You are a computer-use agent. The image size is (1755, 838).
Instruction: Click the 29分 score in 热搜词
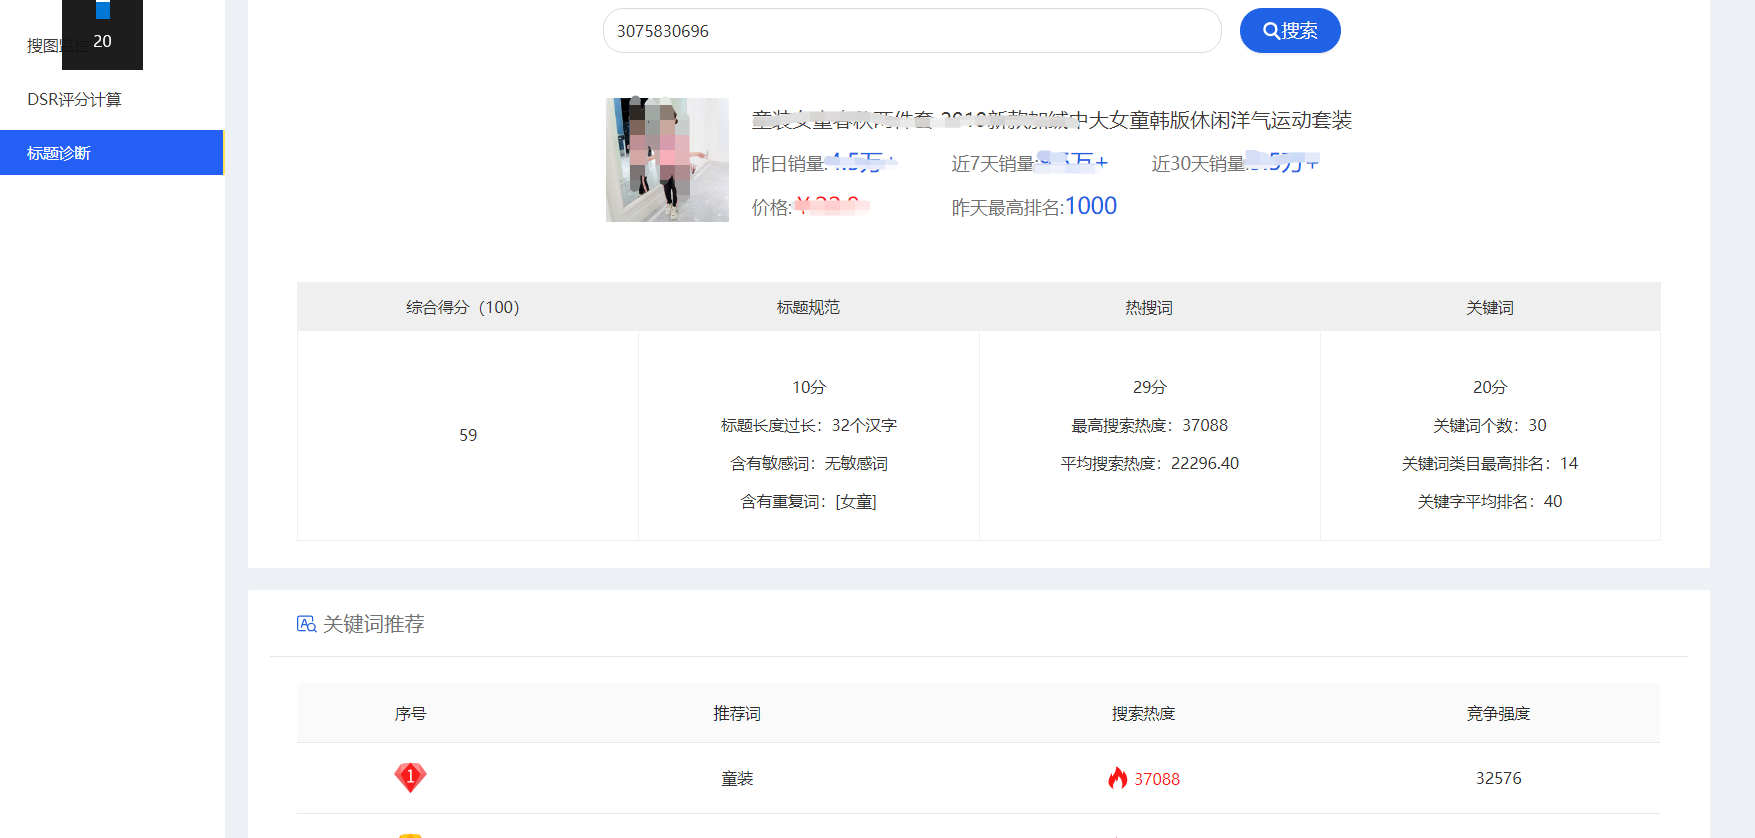tap(1150, 387)
